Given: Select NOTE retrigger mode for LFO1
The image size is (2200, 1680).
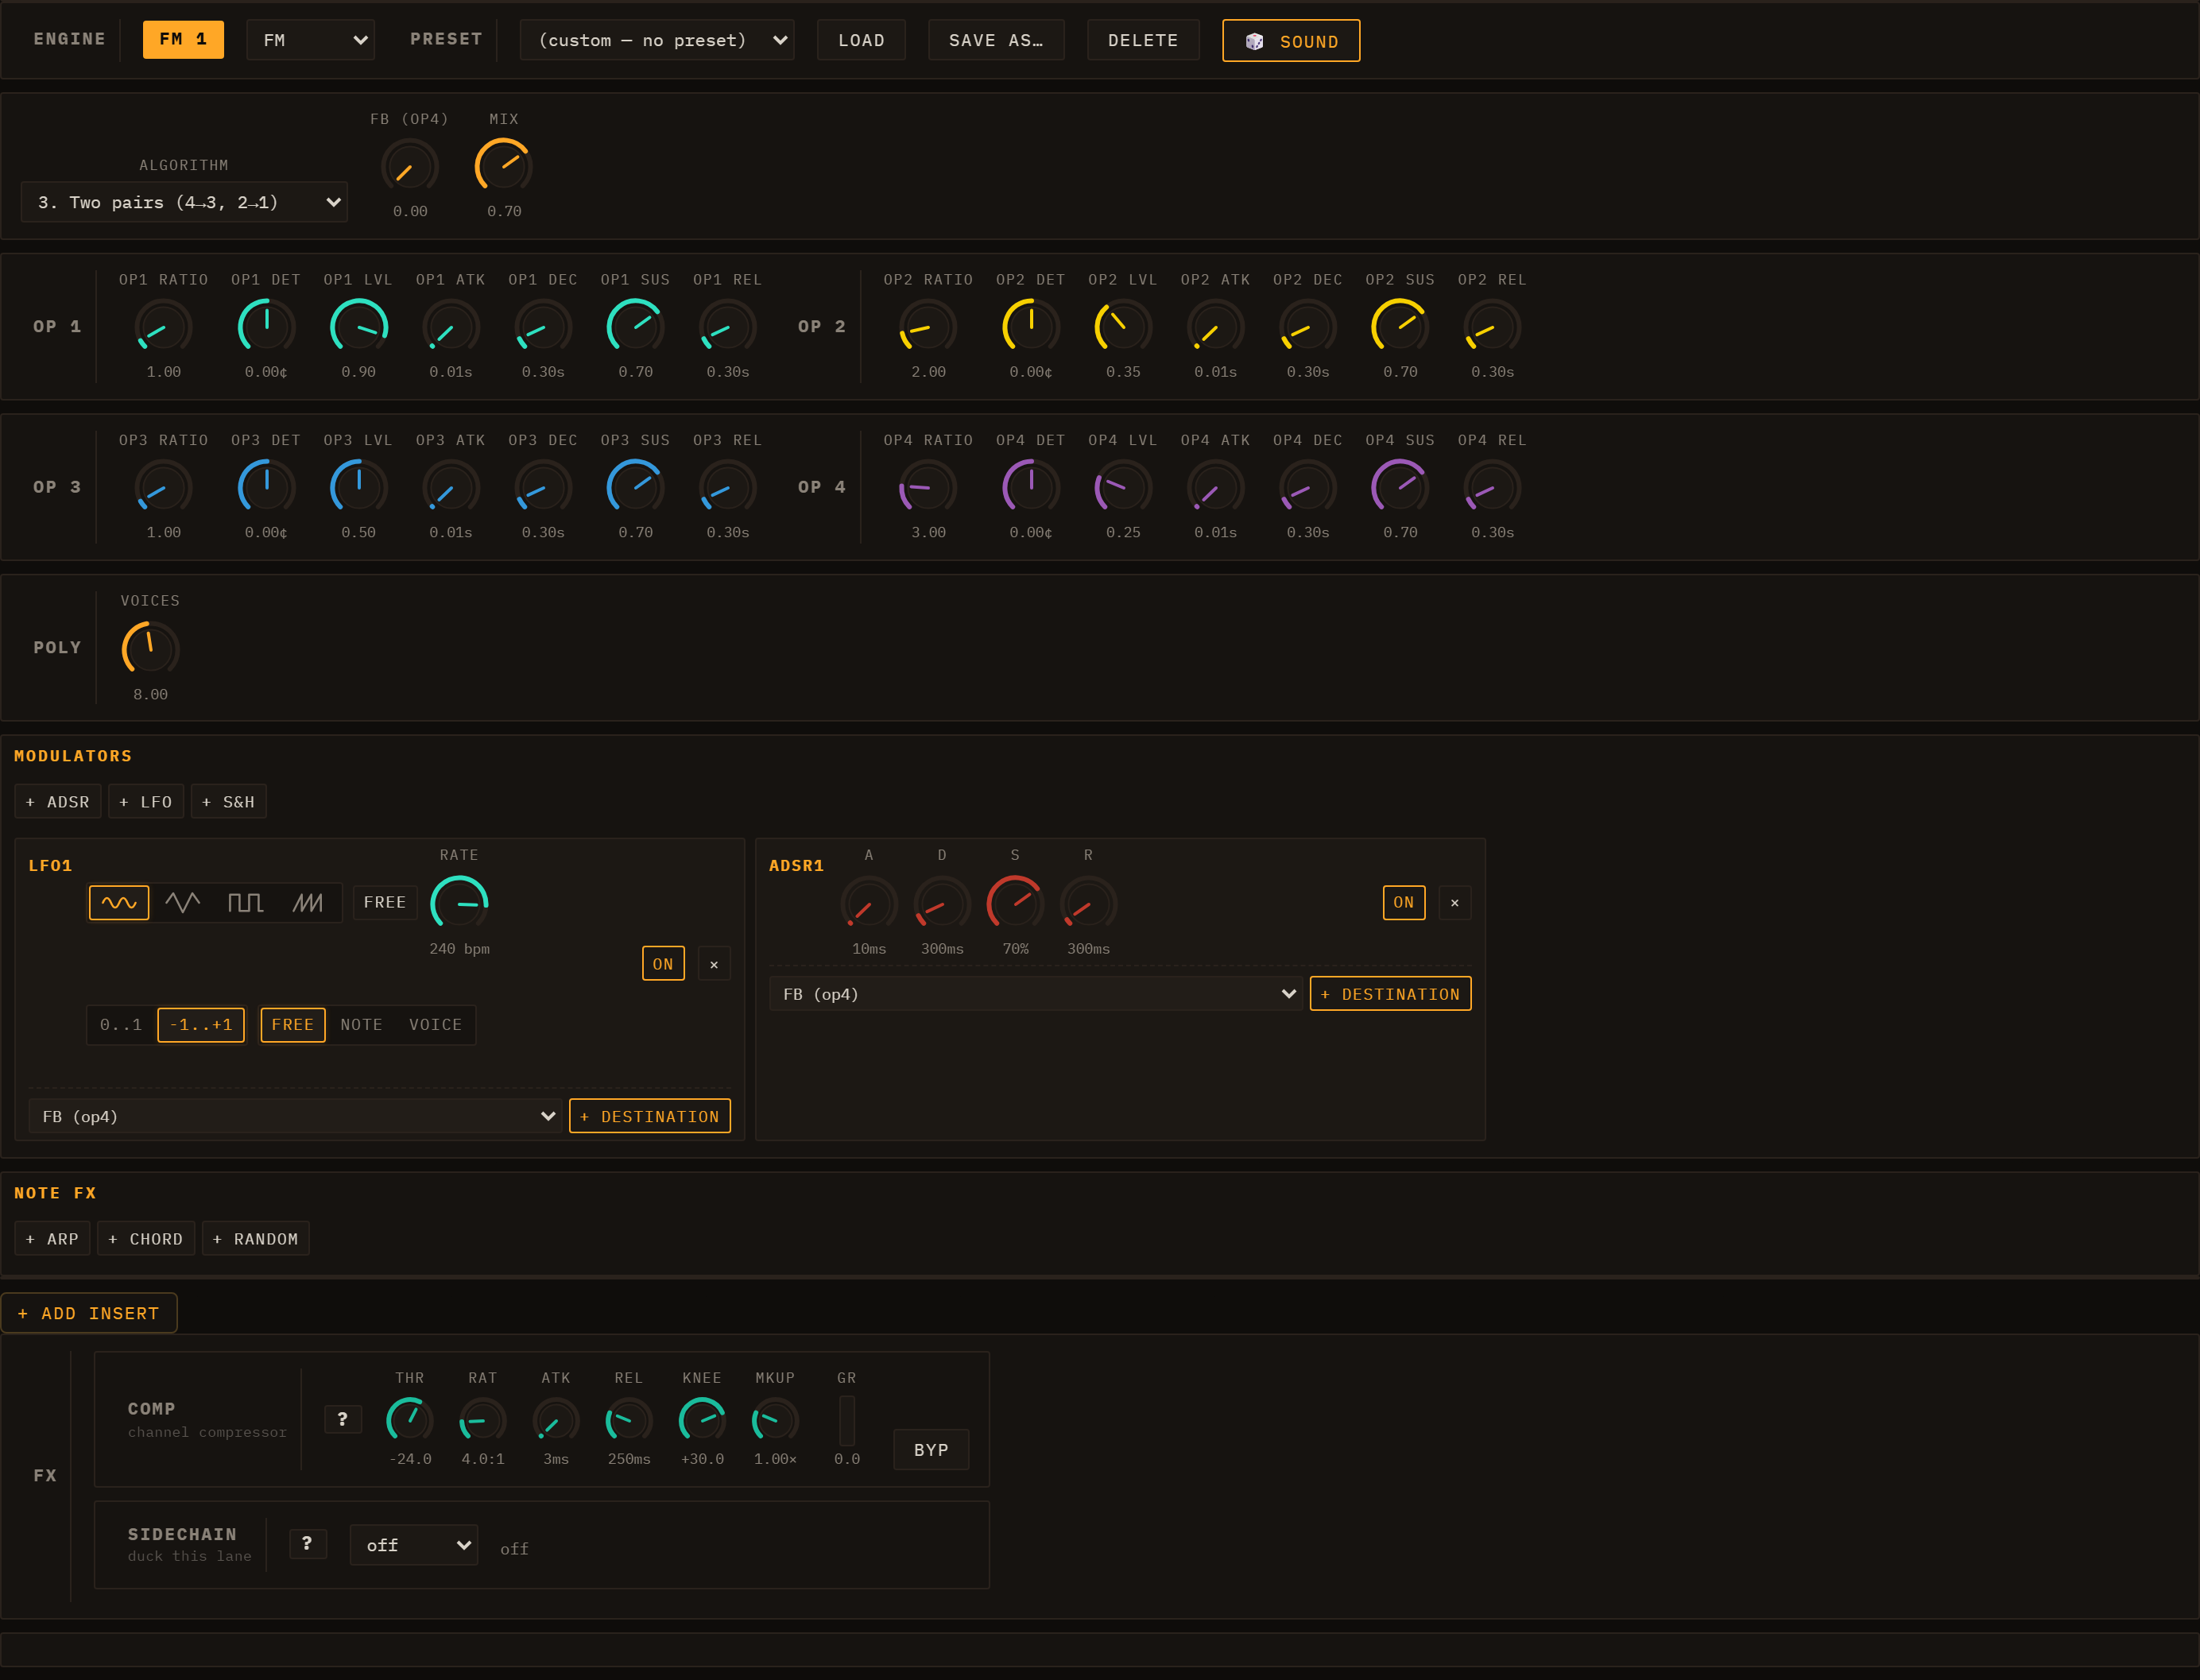Looking at the screenshot, I should (x=361, y=1024).
